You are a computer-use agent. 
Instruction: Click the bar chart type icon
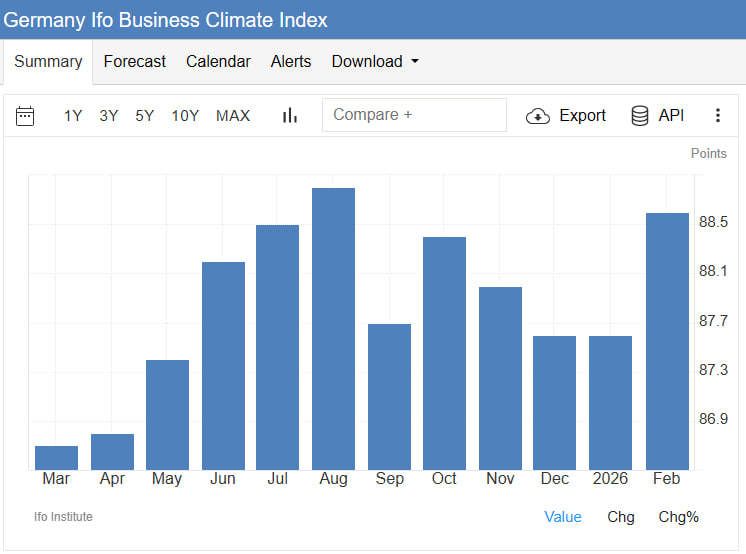pyautogui.click(x=290, y=116)
